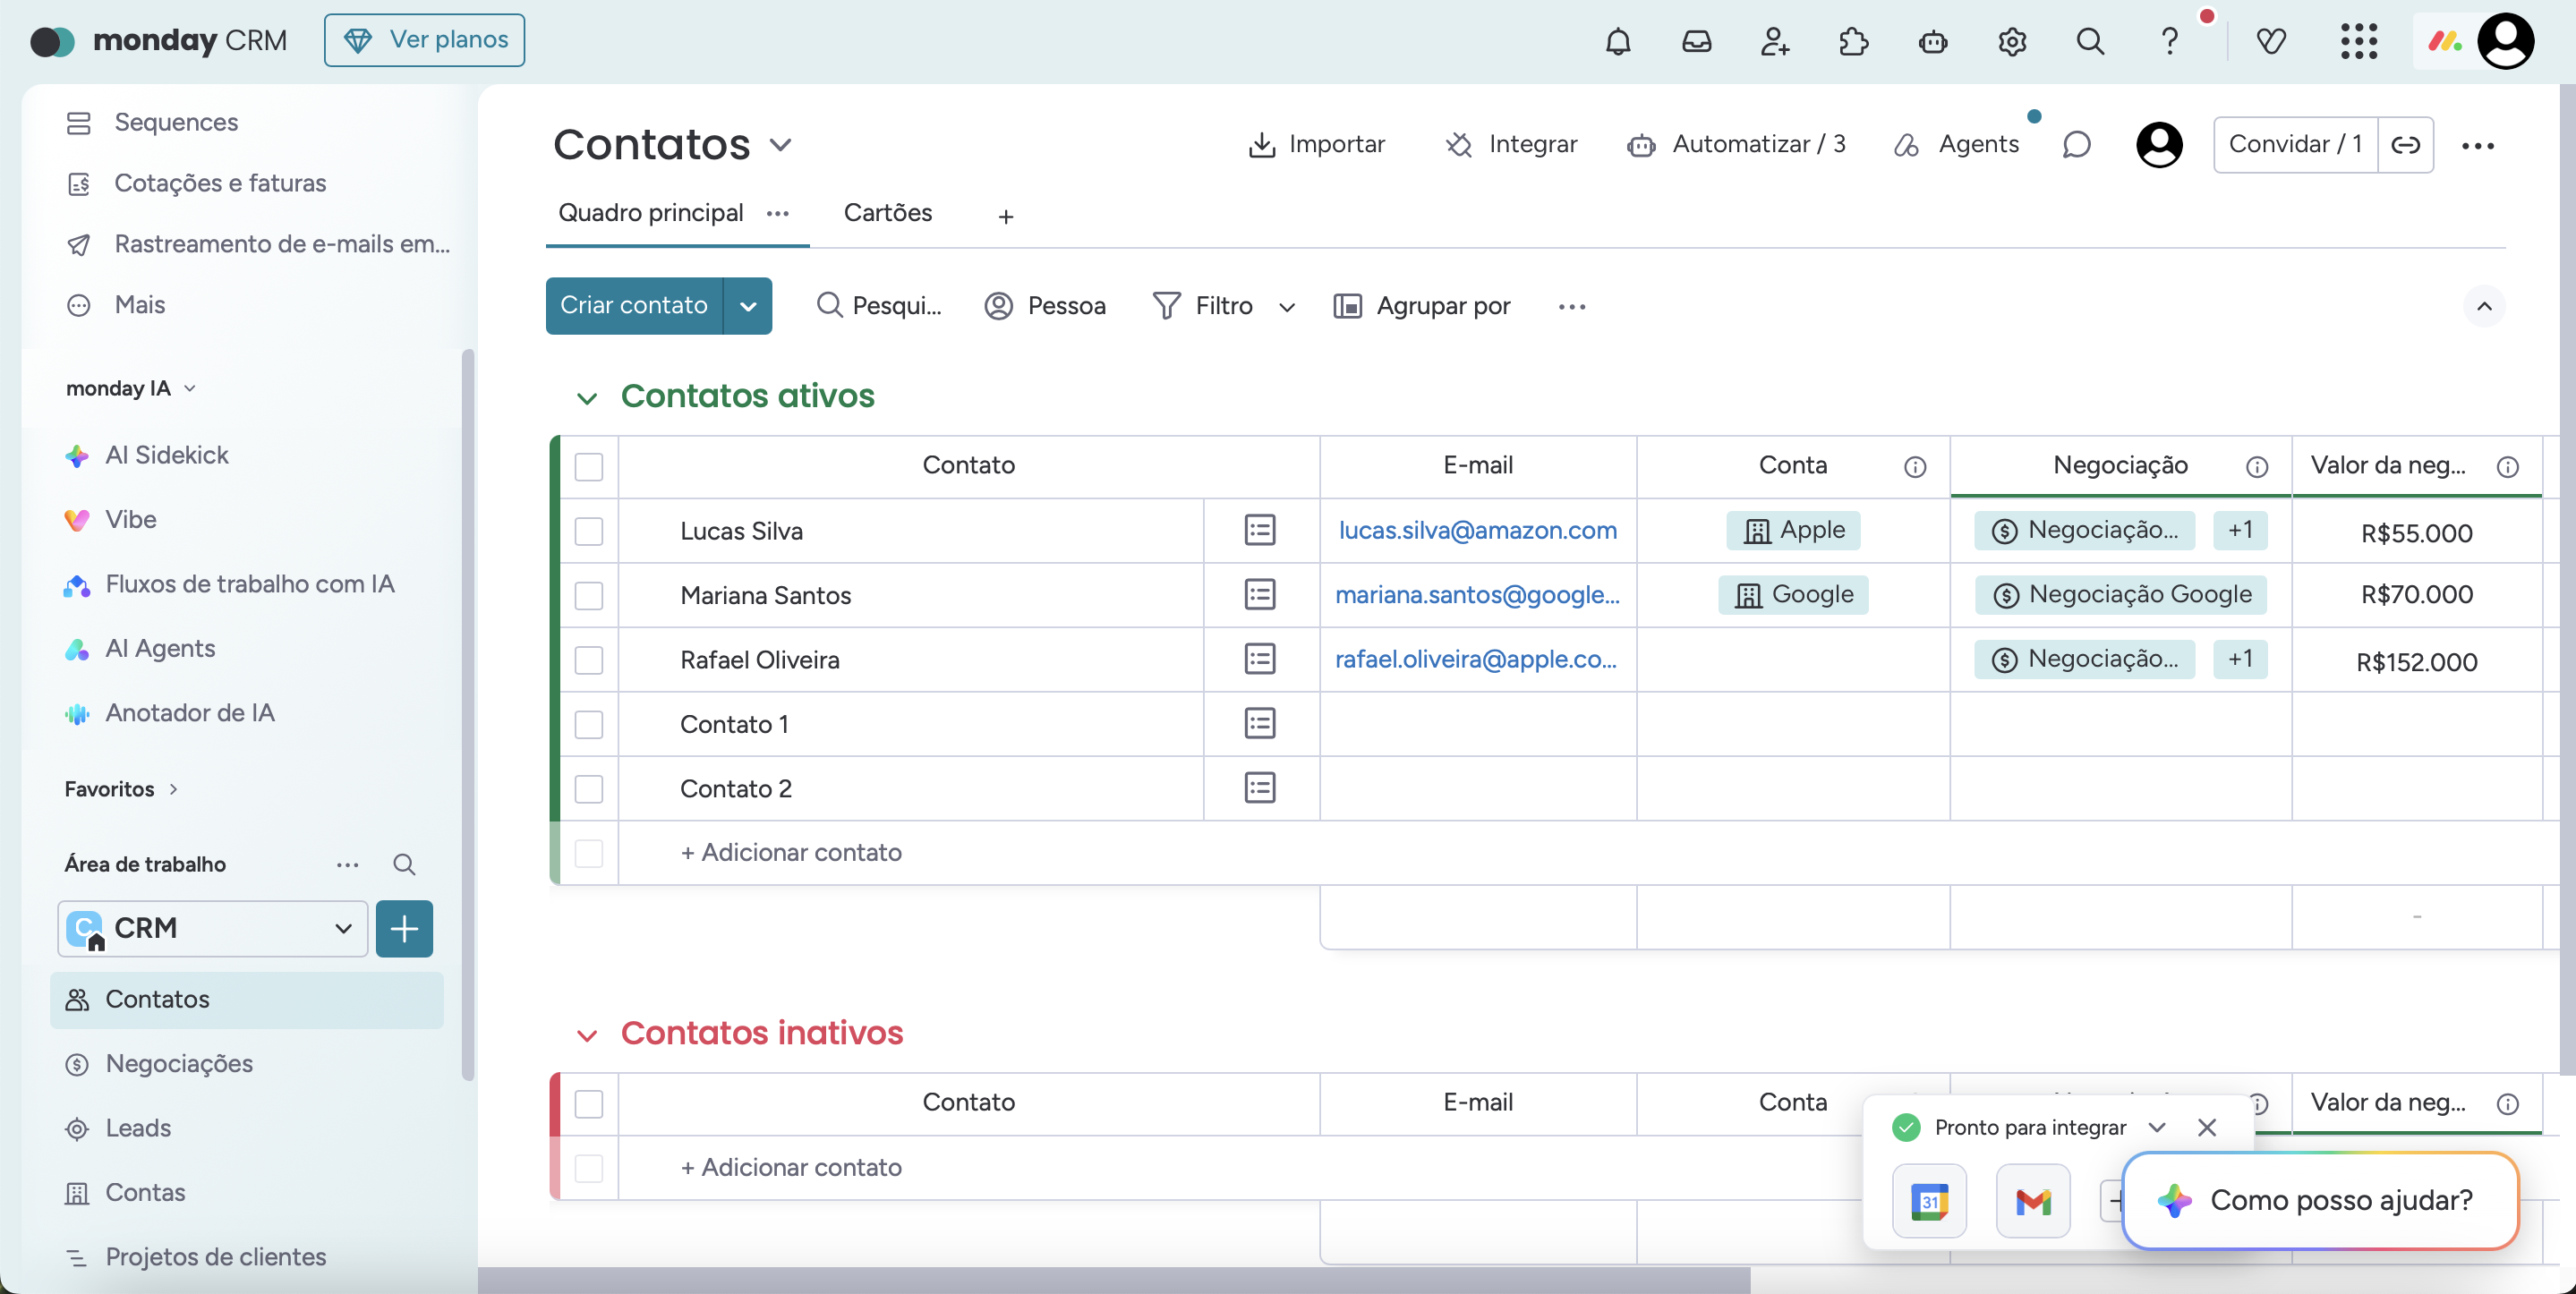2576x1294 pixels.
Task: Click the invite members icon in top bar
Action: coord(1775,41)
